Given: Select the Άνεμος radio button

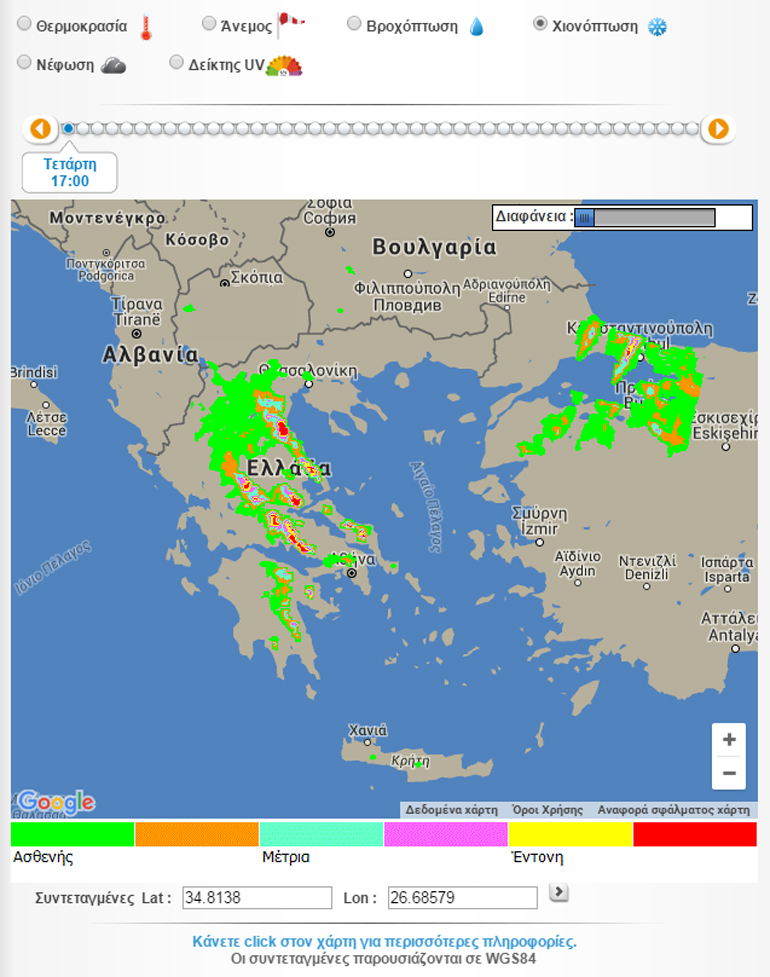Looking at the screenshot, I should pyautogui.click(x=208, y=23).
